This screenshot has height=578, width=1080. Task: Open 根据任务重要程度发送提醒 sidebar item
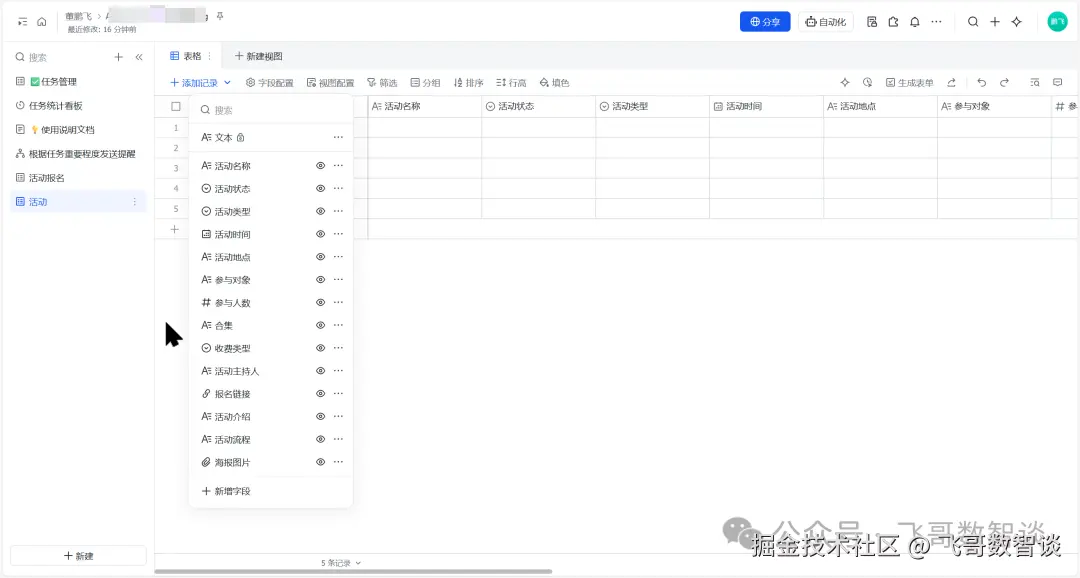coord(79,154)
